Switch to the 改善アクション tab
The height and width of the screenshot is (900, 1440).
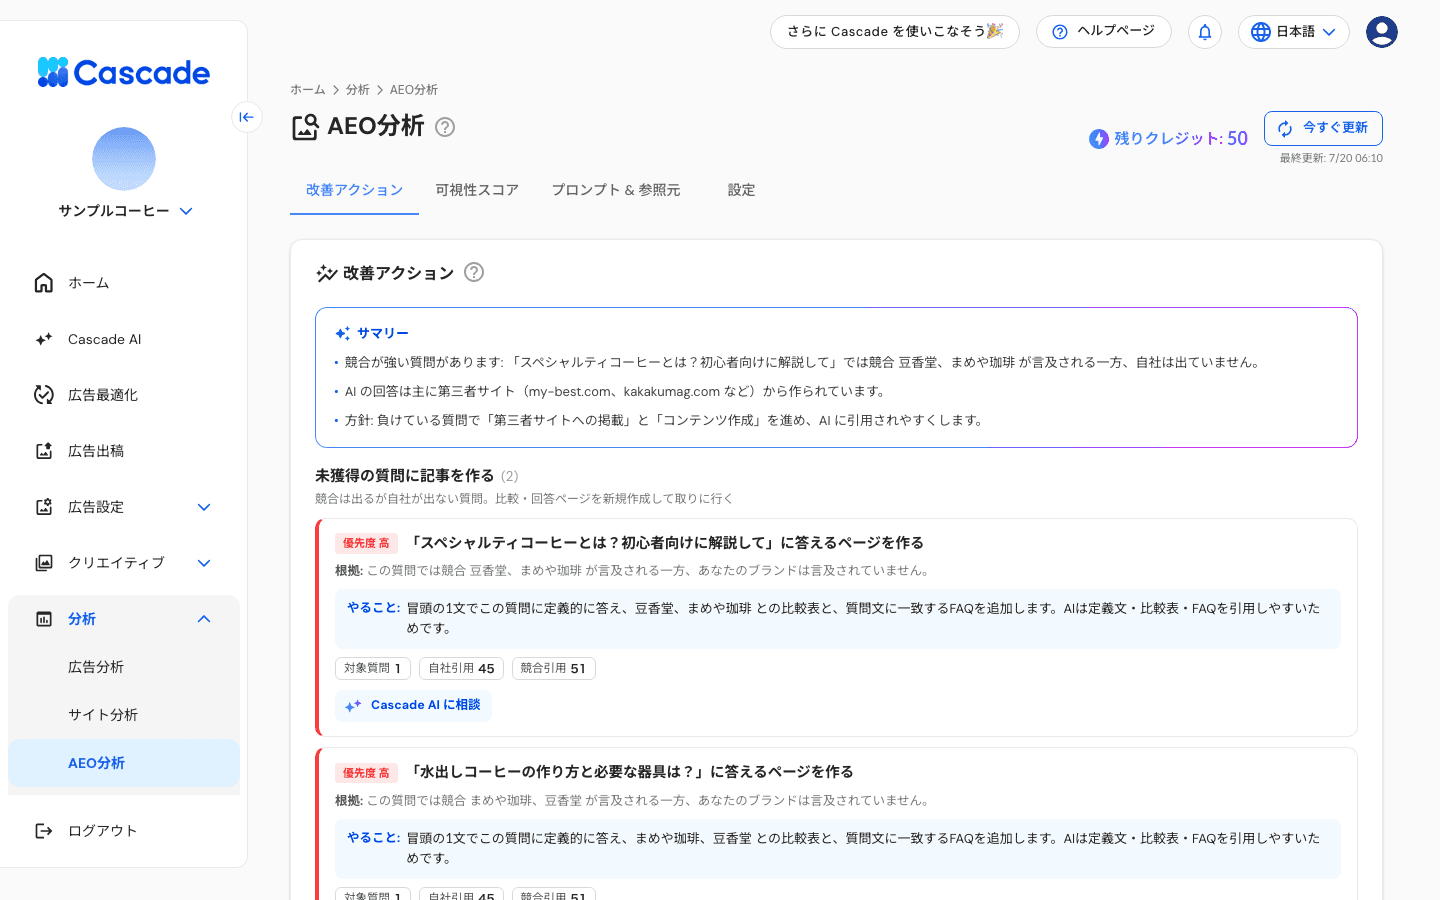coord(354,190)
